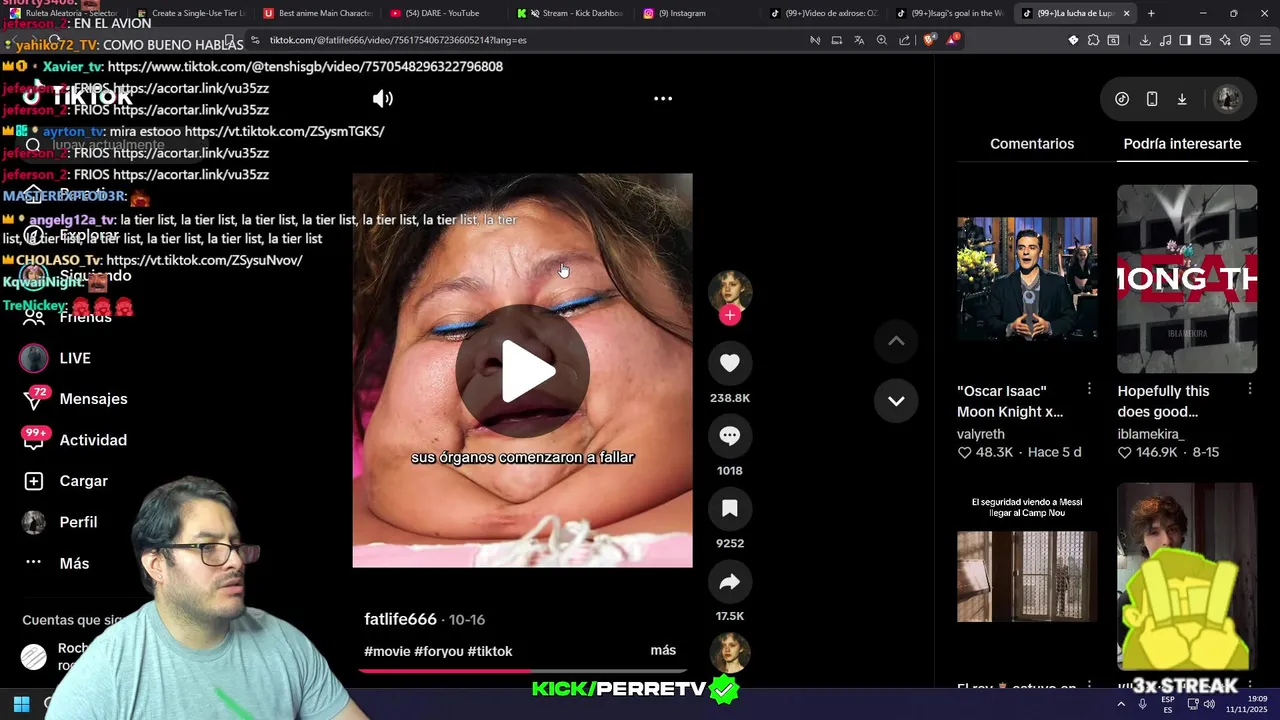This screenshot has height=720, width=1280.
Task: Toggle the browser sidebar panel icon
Action: (x=1185, y=40)
